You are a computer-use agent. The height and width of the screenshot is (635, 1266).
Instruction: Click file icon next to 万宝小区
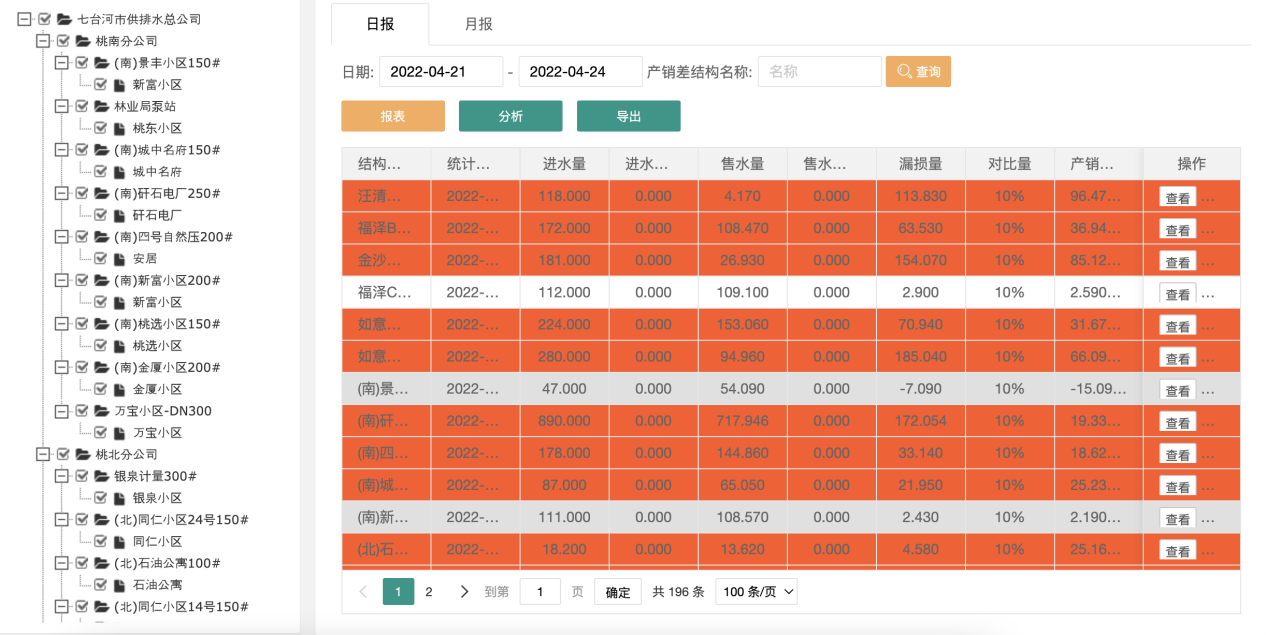pos(119,433)
